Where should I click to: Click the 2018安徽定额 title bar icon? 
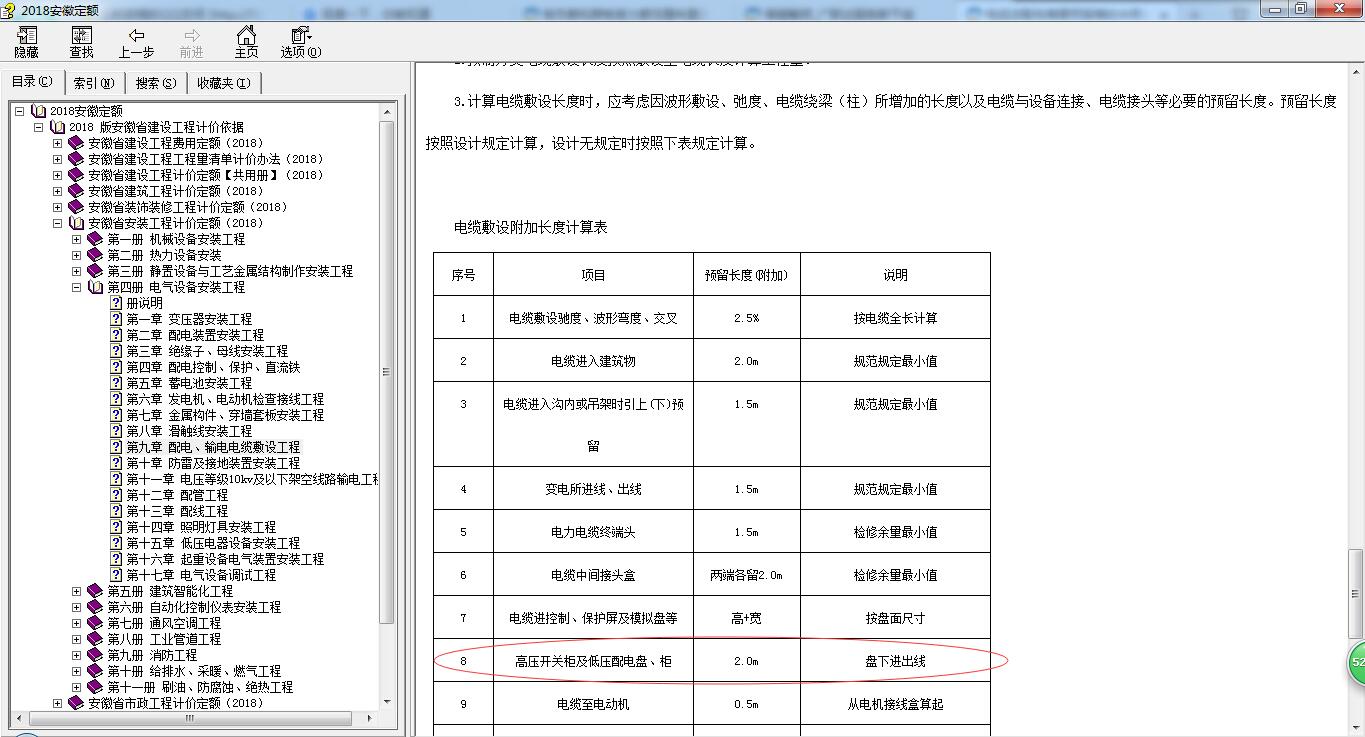[10, 9]
